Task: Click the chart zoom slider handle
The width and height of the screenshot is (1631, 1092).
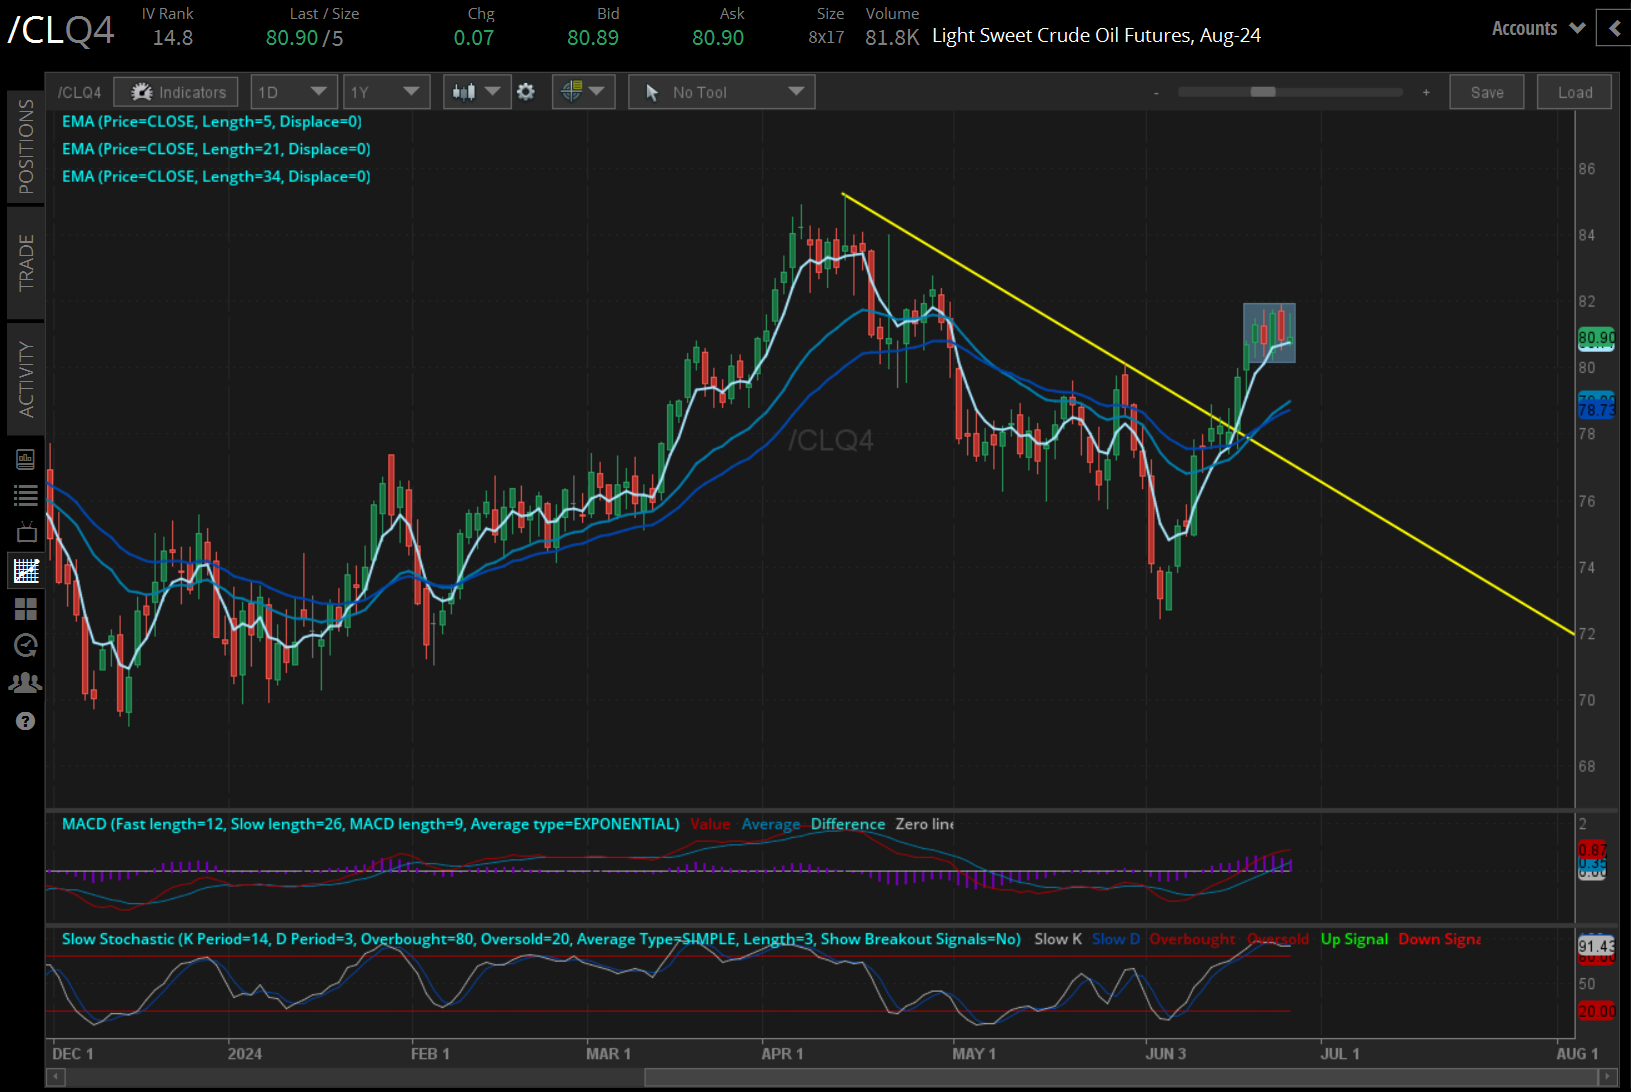Action: (1263, 92)
